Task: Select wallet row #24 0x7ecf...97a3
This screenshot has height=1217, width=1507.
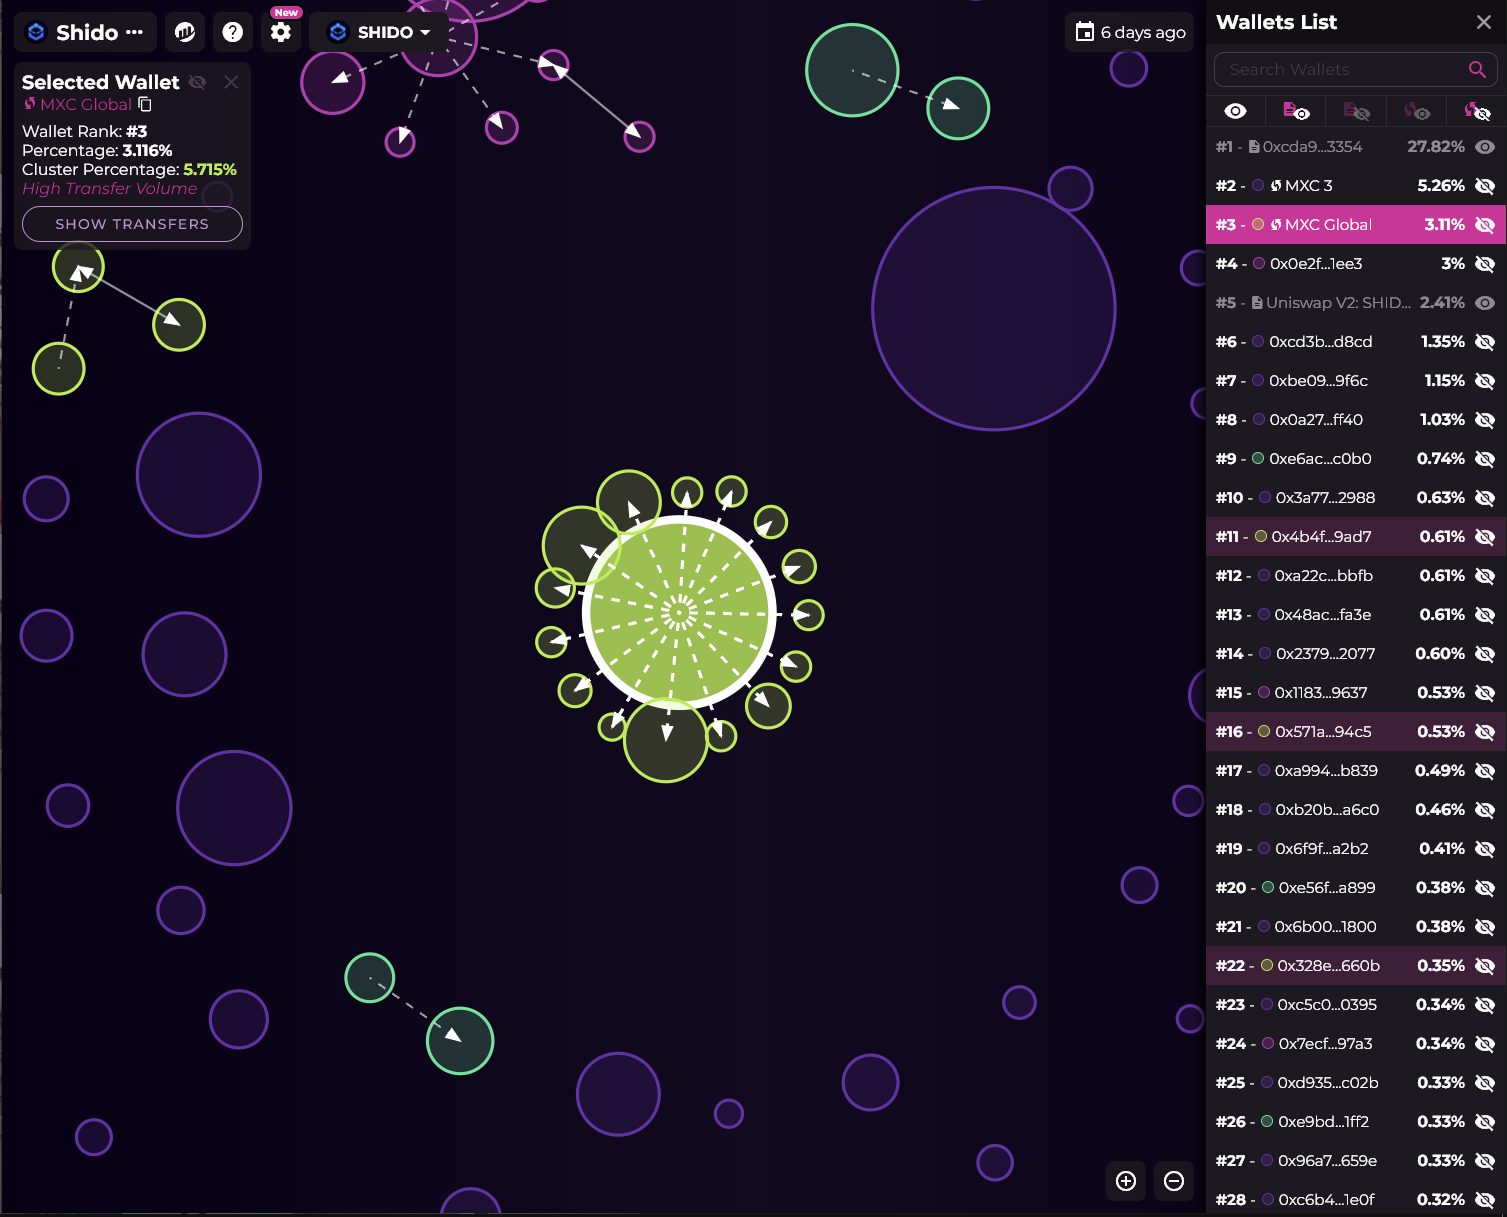Action: tap(1356, 1043)
